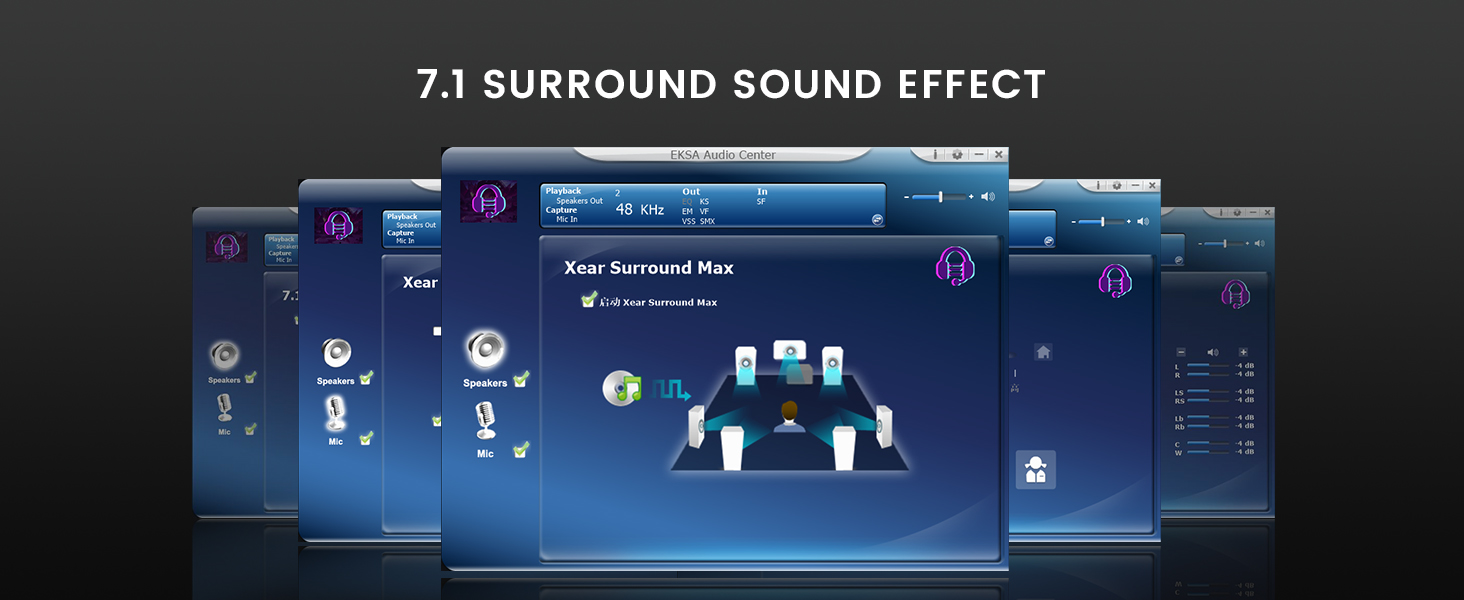Screen dimensions: 1464x600
Task: Click the headset logo at top-left of front window
Action: 488,201
